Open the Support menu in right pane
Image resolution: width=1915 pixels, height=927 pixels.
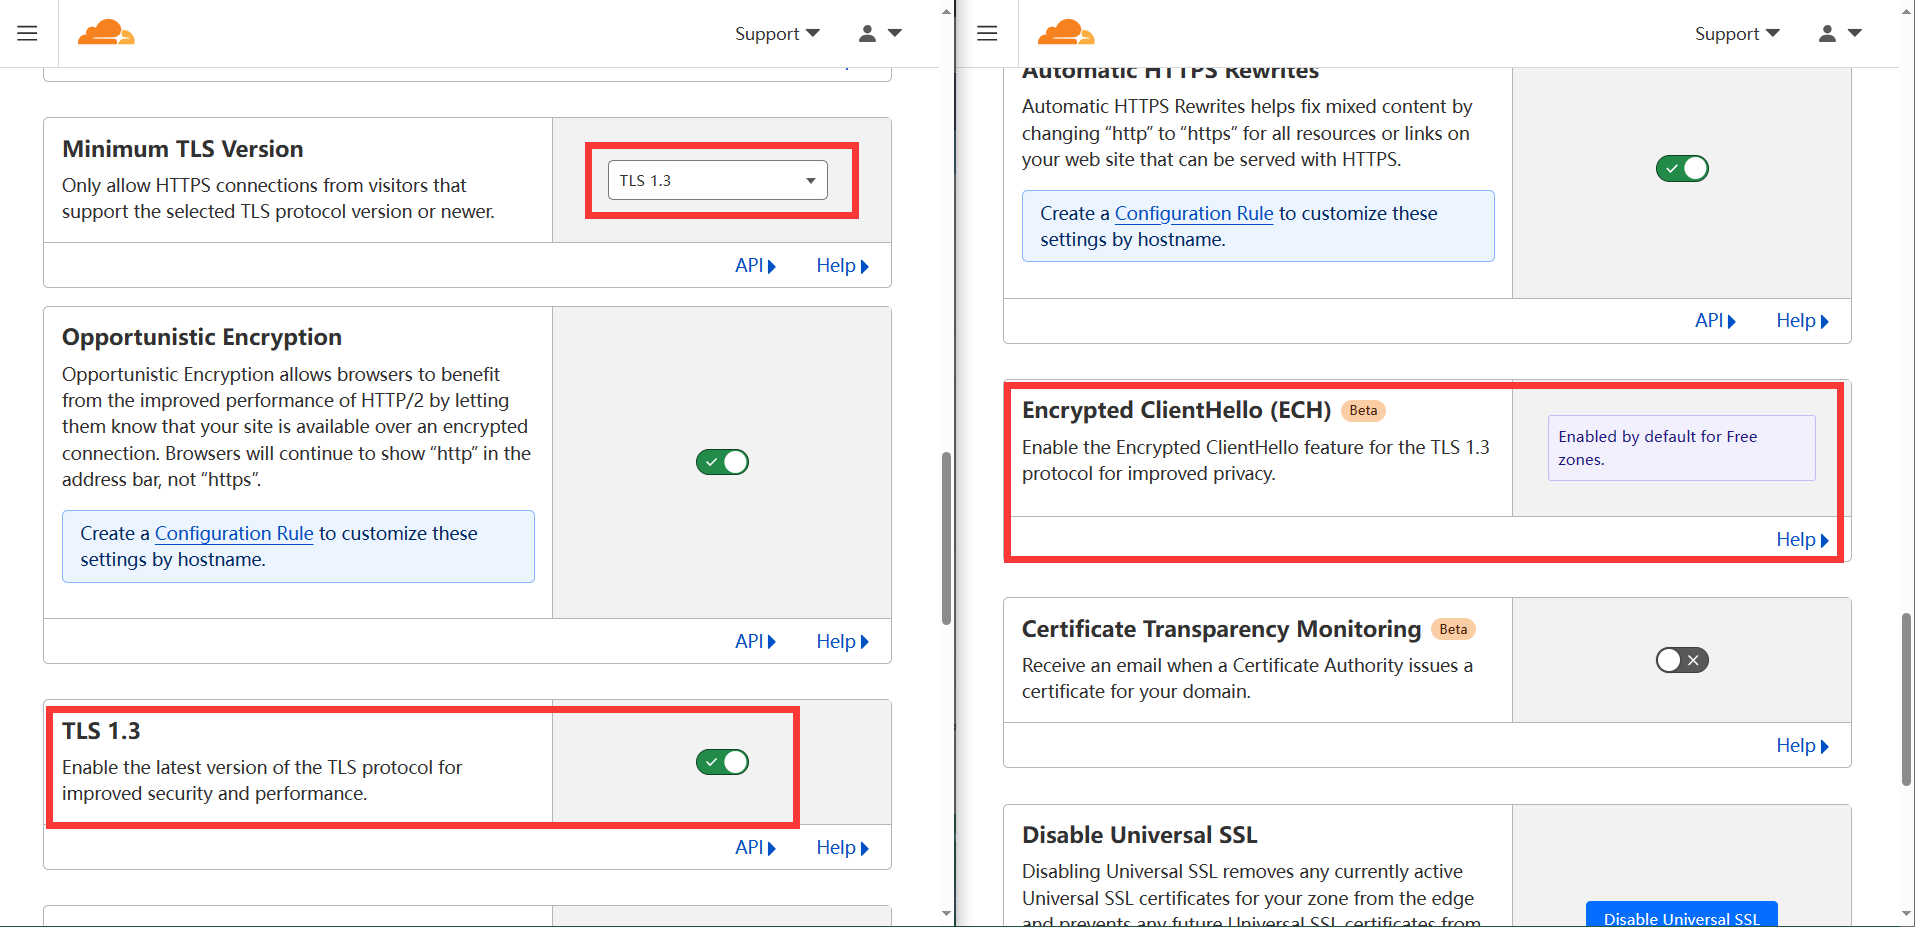pos(1737,33)
